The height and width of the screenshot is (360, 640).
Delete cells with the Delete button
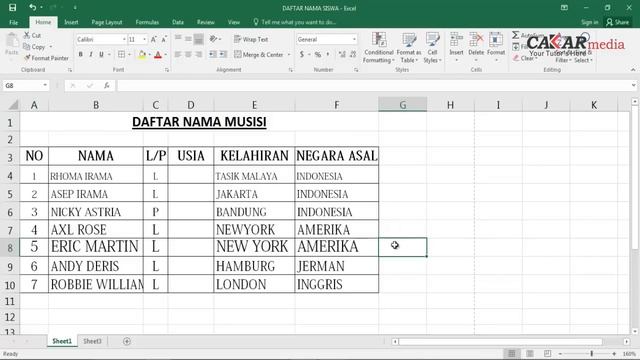(476, 47)
